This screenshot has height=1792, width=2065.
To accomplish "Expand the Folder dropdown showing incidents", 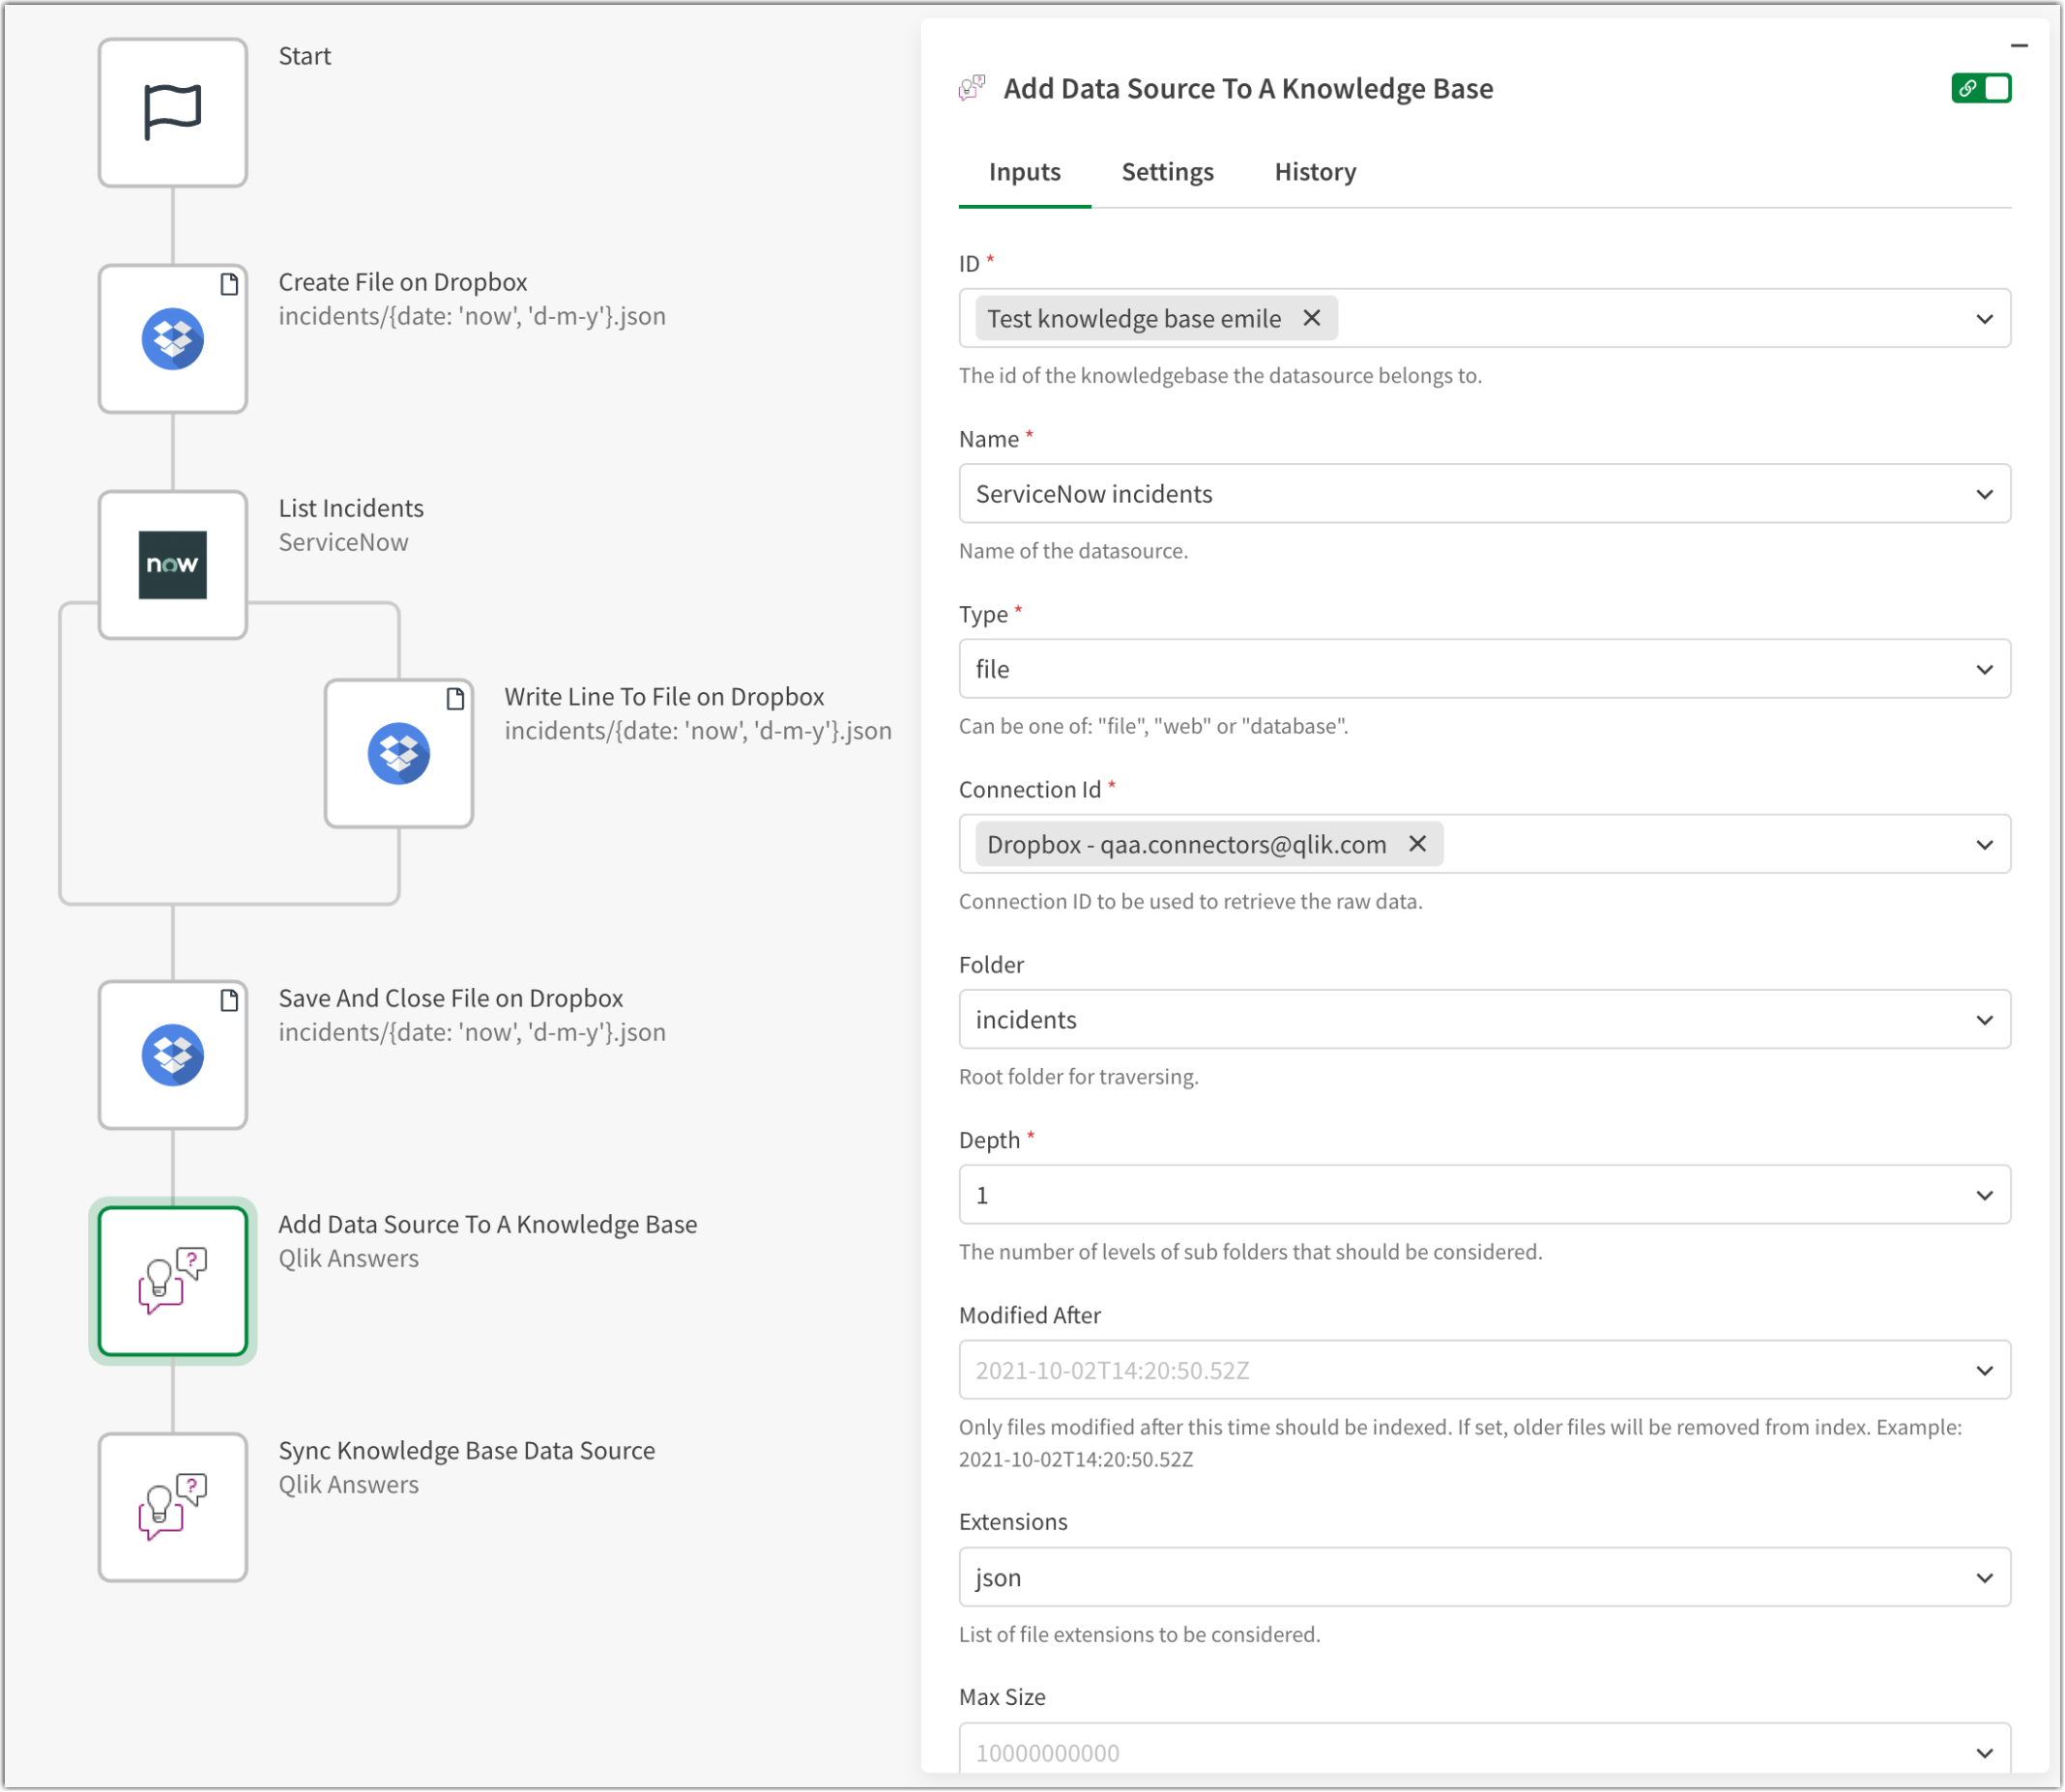I will coord(1985,1019).
